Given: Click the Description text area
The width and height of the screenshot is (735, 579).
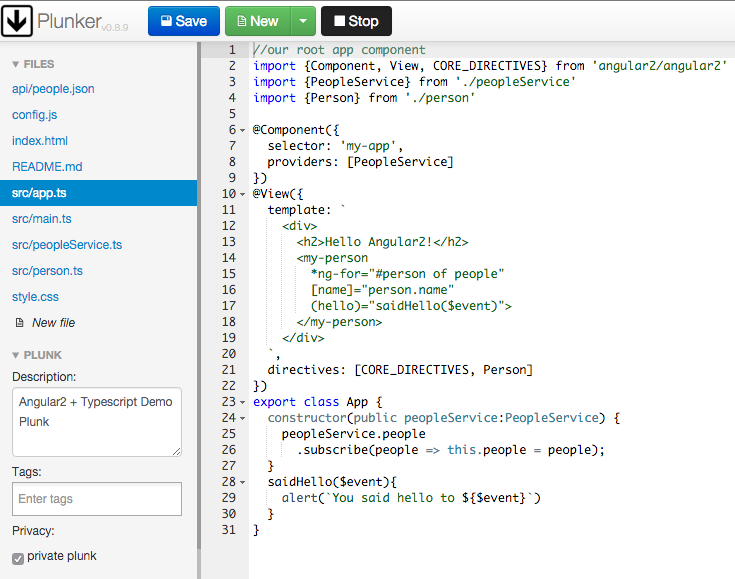Looking at the screenshot, I should pyautogui.click(x=97, y=422).
